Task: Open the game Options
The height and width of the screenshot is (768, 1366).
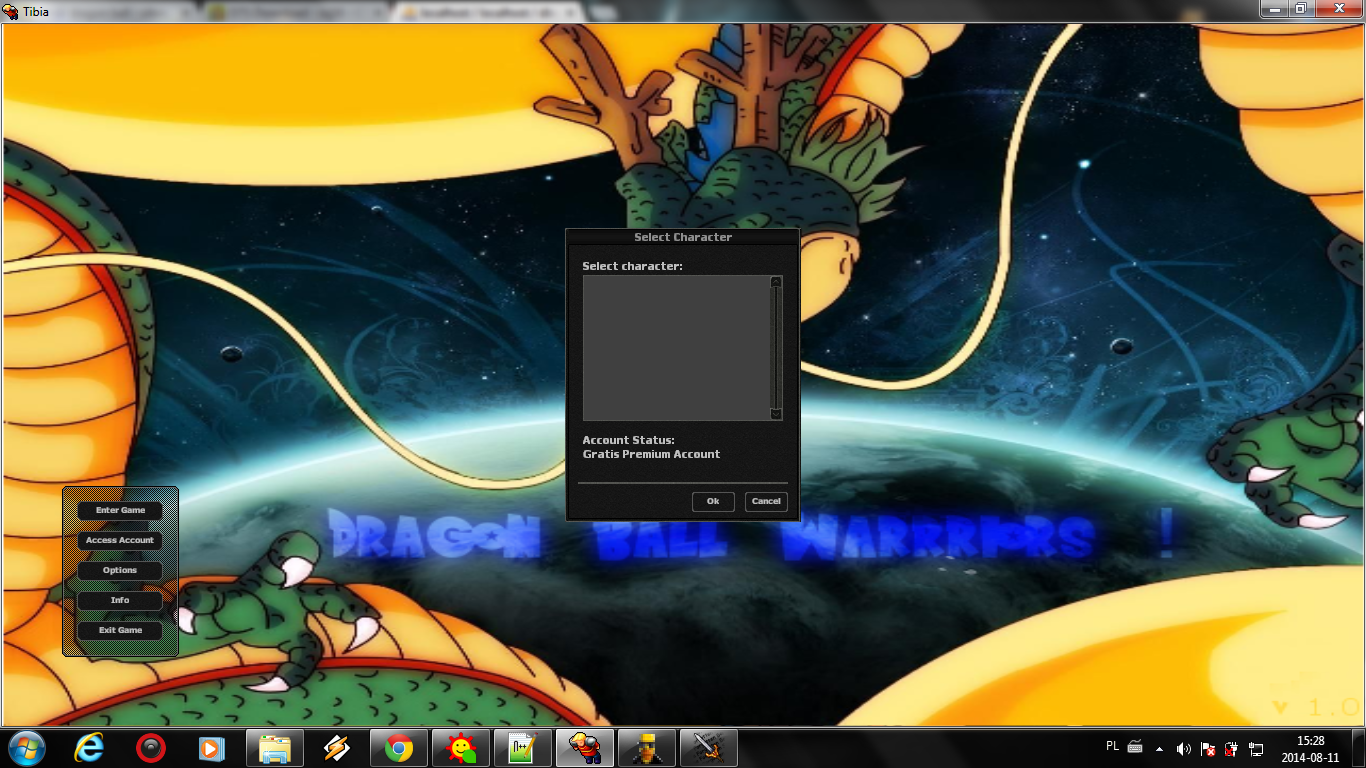Action: (120, 570)
